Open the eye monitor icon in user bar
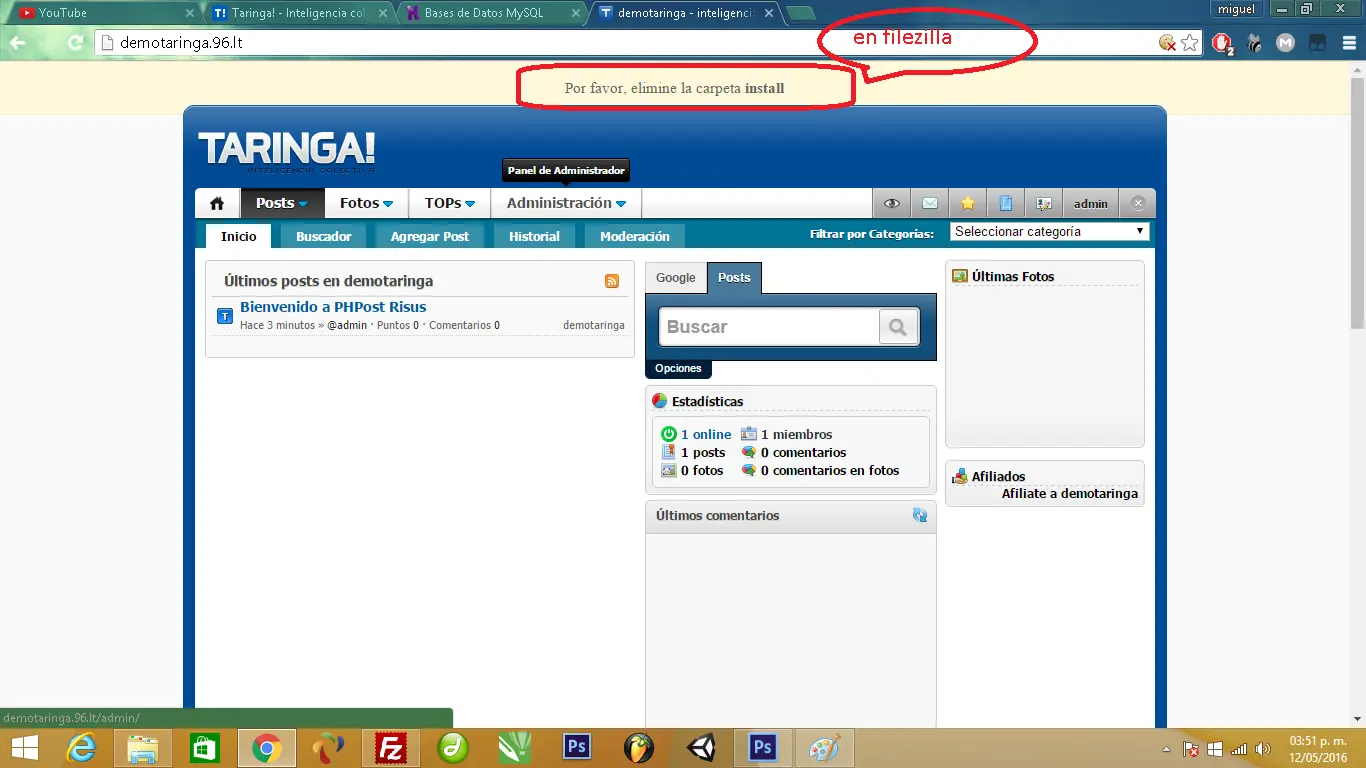Viewport: 1366px width, 768px height. tap(891, 203)
